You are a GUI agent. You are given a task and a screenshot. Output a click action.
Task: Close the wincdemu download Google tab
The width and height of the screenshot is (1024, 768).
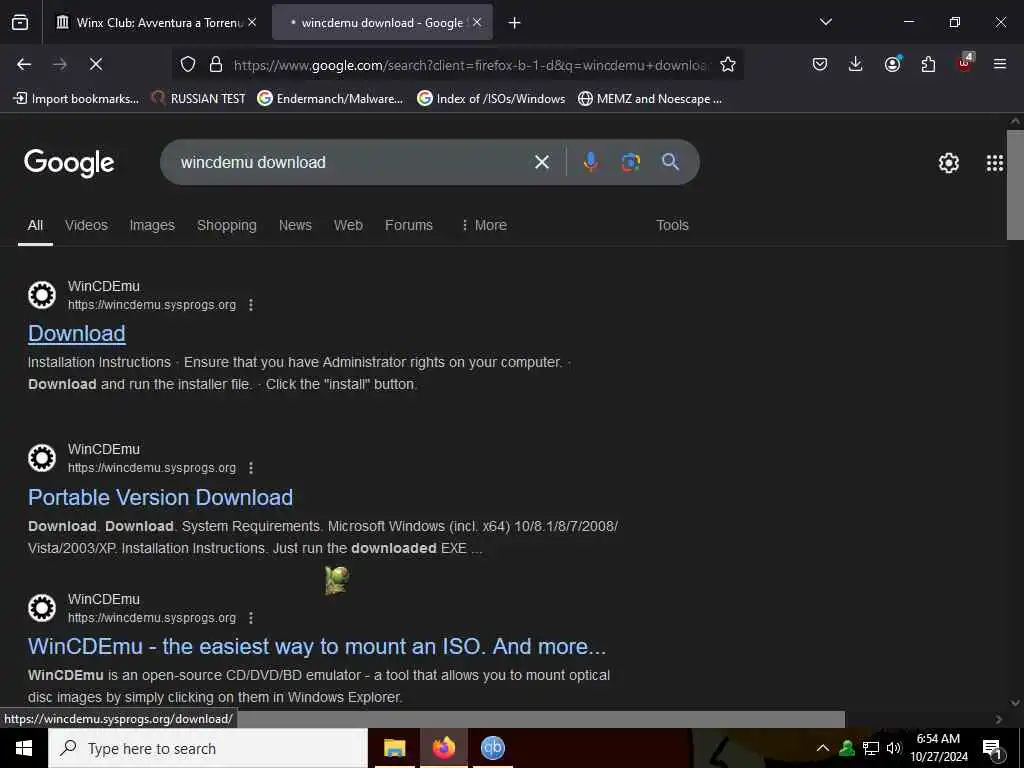(477, 22)
